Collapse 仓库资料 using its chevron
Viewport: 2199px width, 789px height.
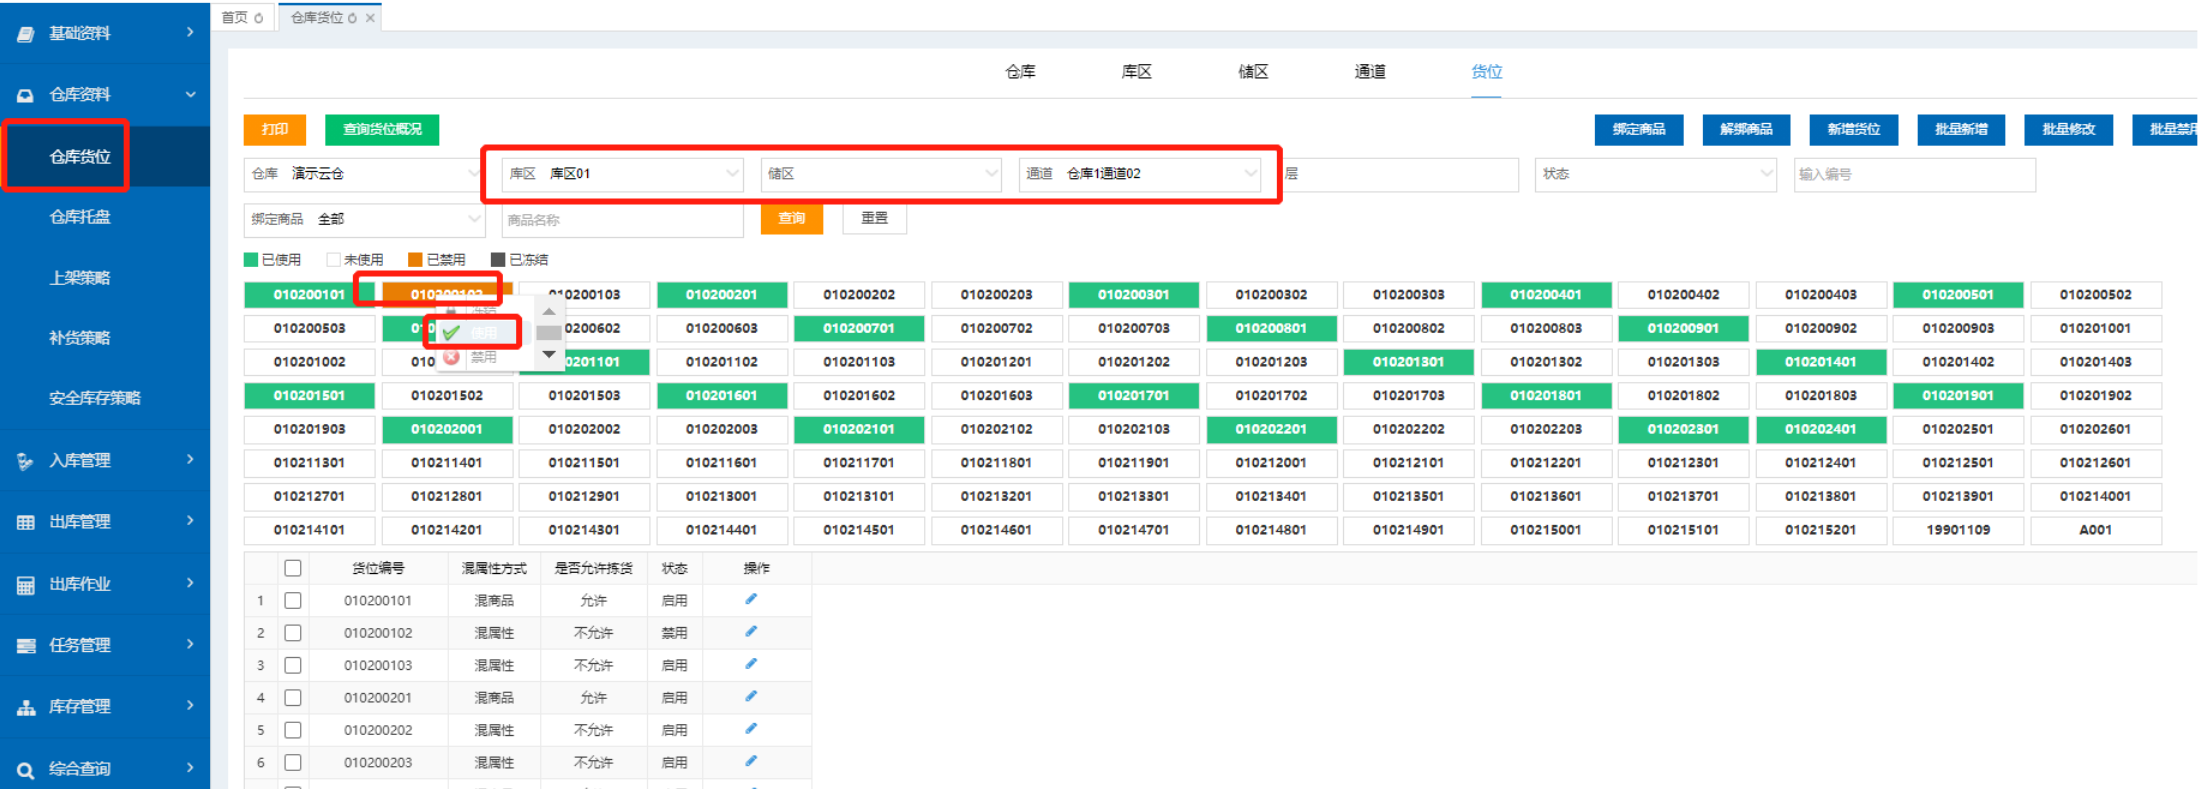pos(190,94)
